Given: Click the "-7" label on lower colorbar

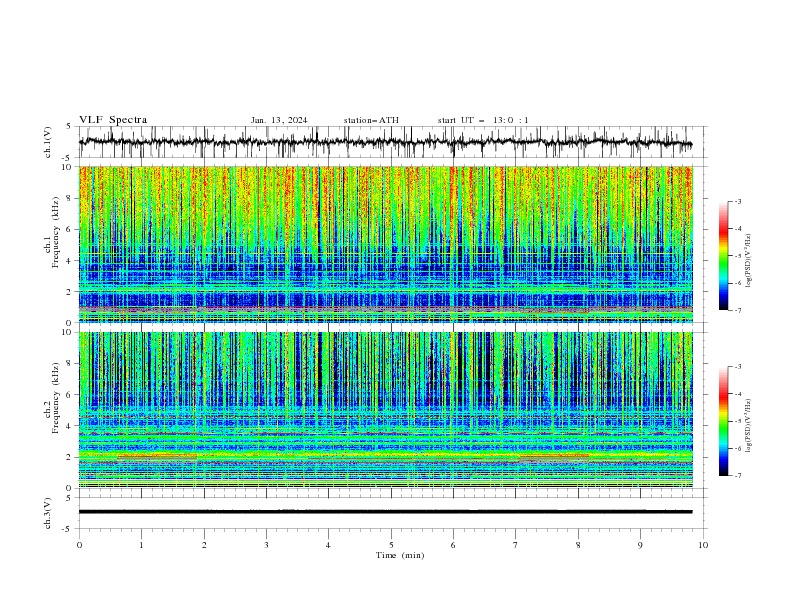Looking at the screenshot, I should point(738,476).
